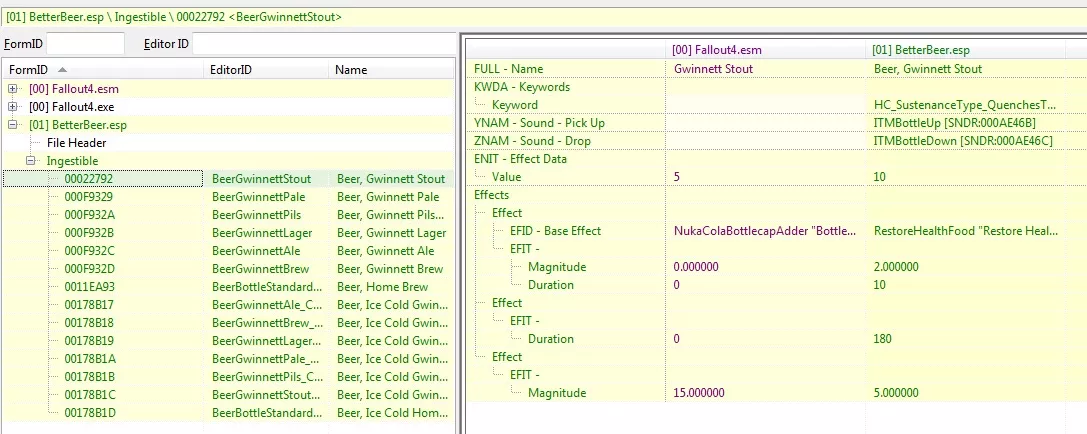Select record 00022792 BeerGwinnettStout
This screenshot has width=1087, height=434.
tap(229, 179)
